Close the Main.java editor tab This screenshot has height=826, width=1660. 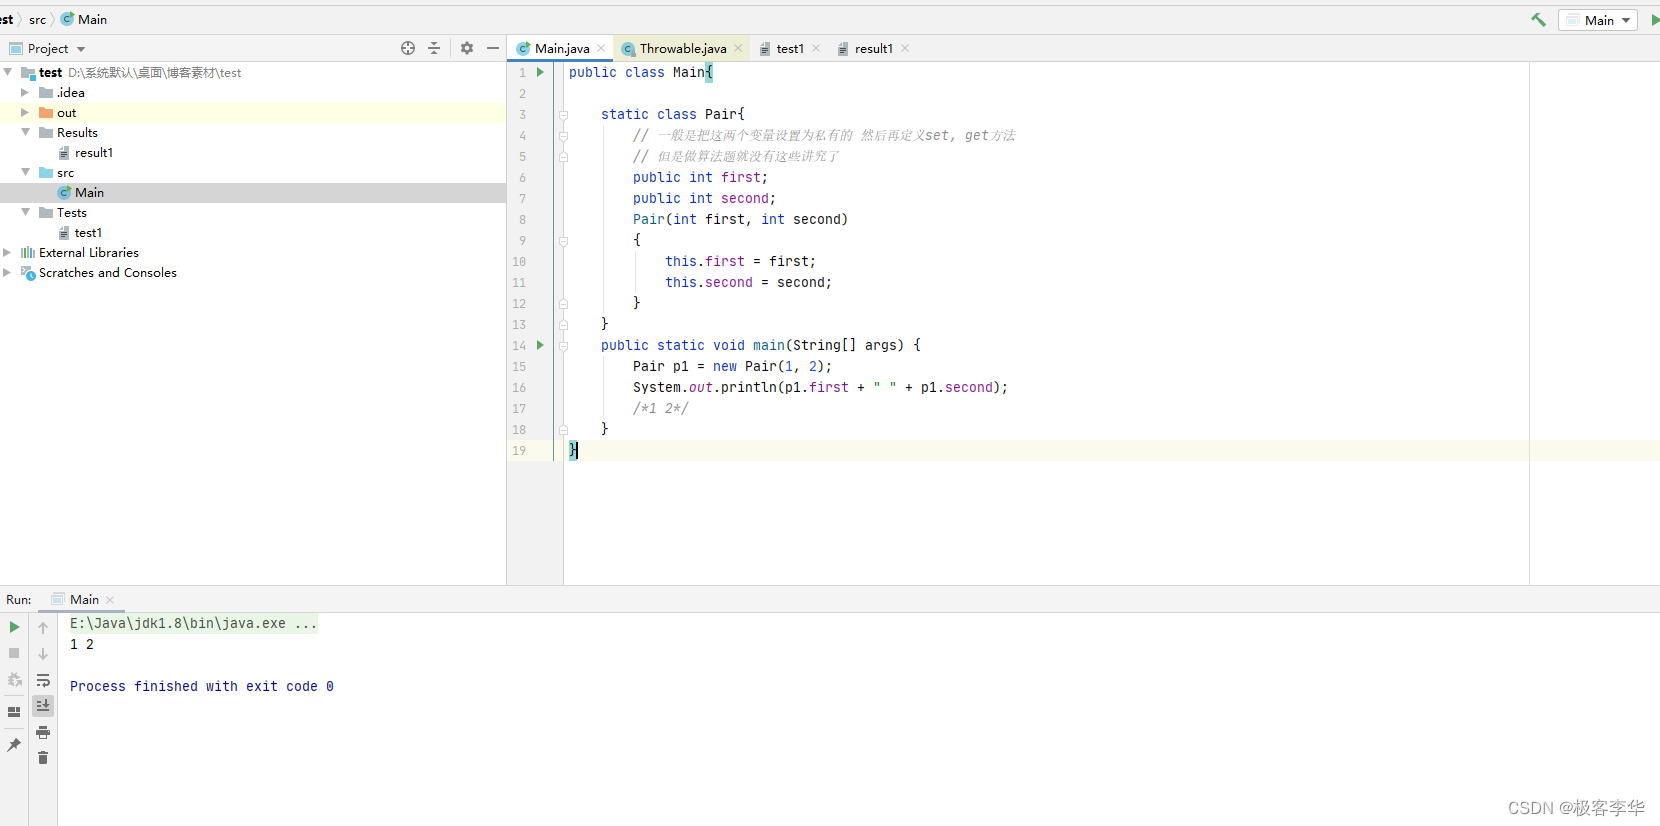pos(601,48)
